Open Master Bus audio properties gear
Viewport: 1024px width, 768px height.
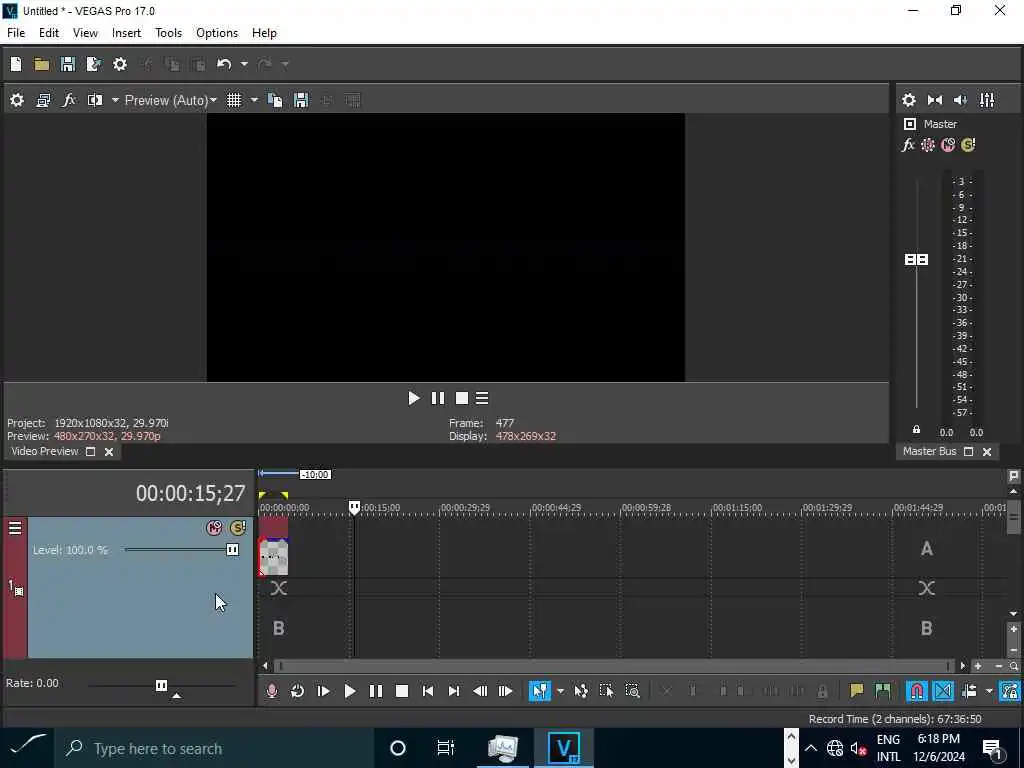[908, 100]
